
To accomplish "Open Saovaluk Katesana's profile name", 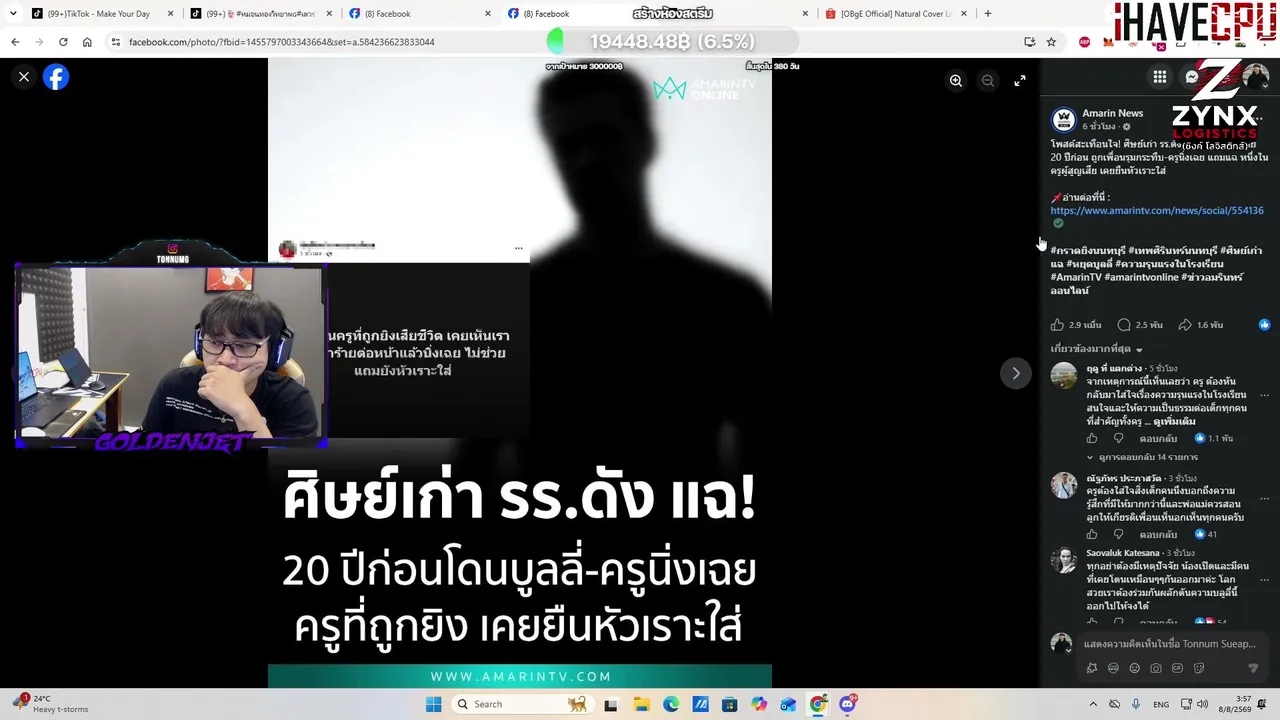I will 1123,553.
